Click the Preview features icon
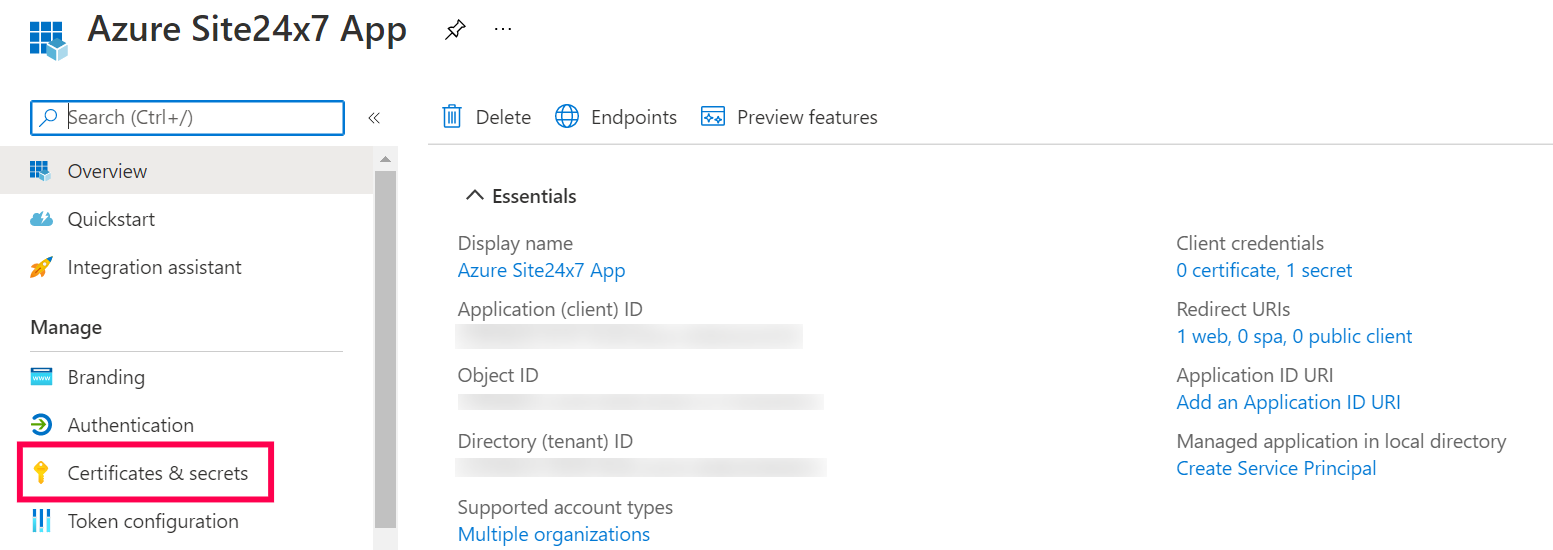Screen dimensions: 1553x550 (713, 117)
